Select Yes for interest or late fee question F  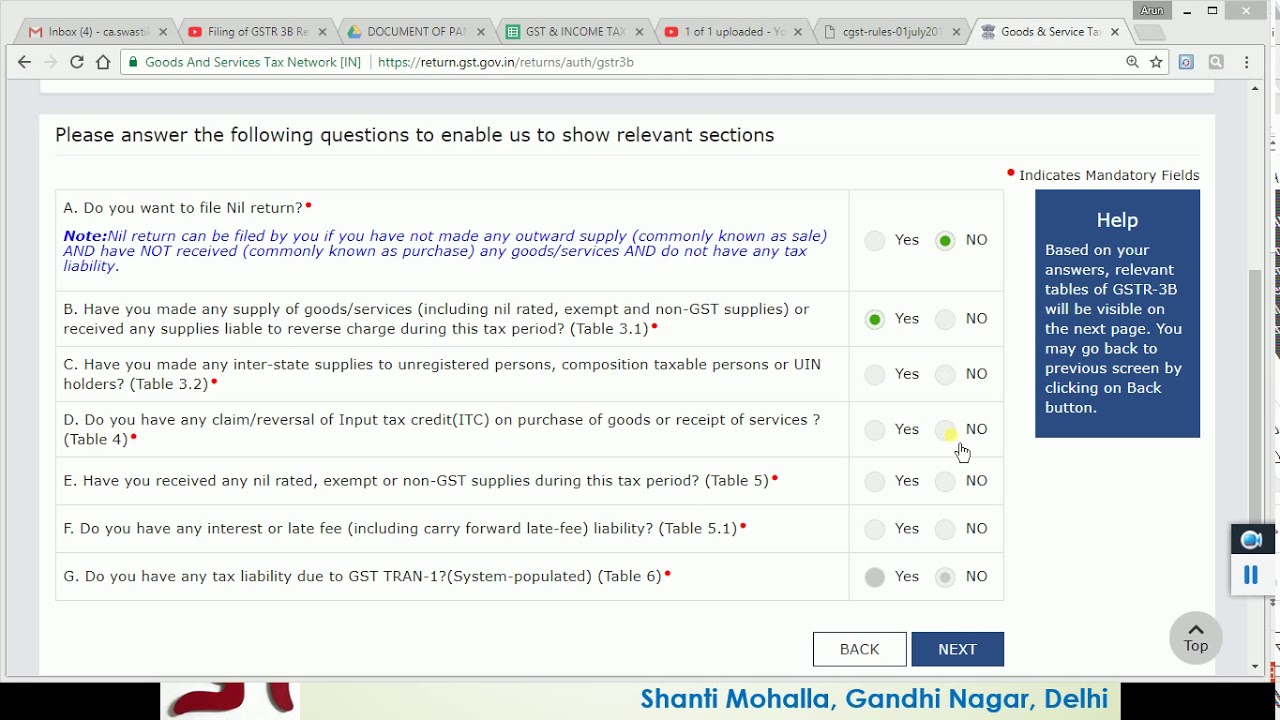pyautogui.click(x=875, y=529)
